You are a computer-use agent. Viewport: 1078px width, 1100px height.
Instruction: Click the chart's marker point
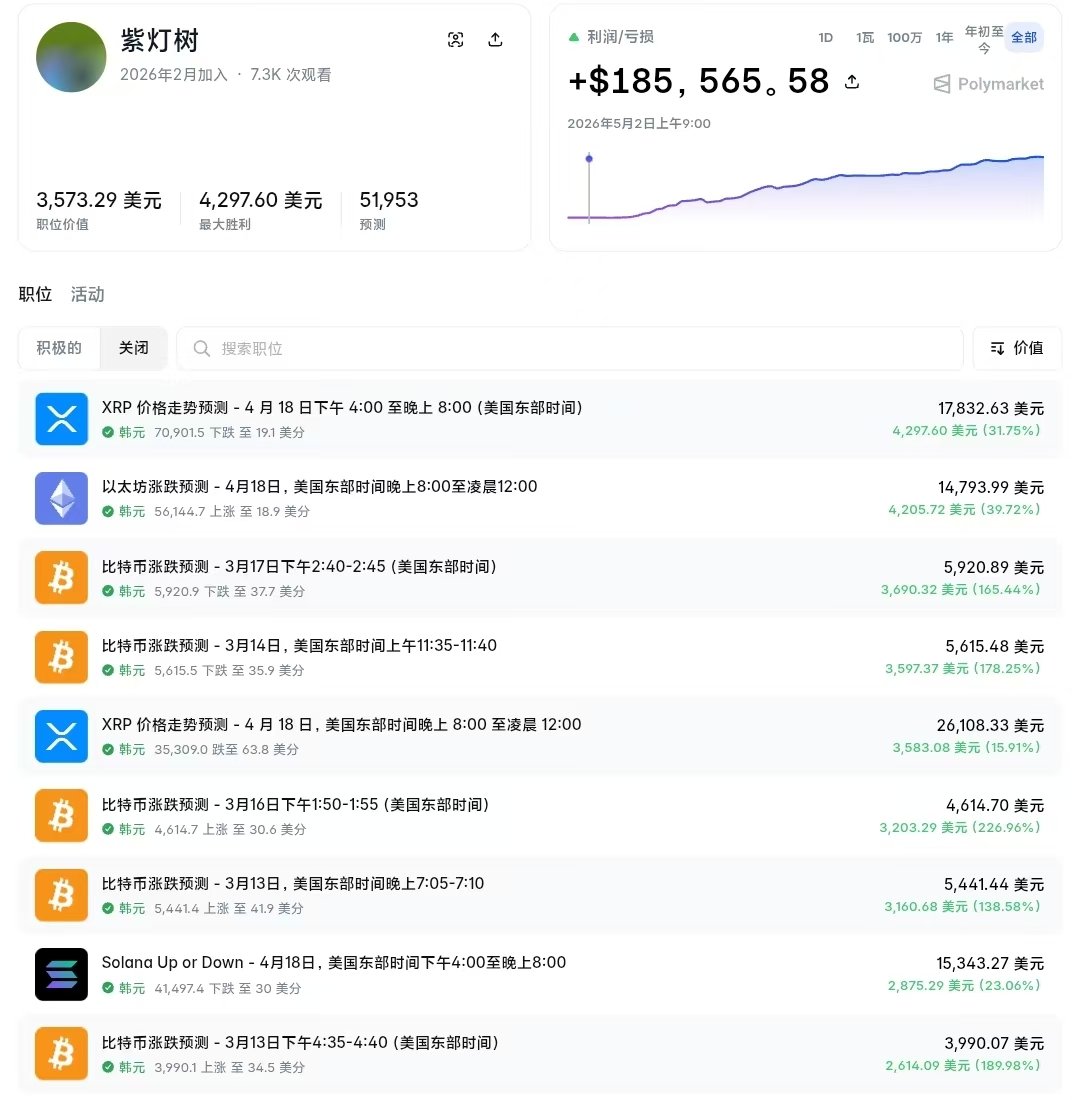tap(589, 159)
